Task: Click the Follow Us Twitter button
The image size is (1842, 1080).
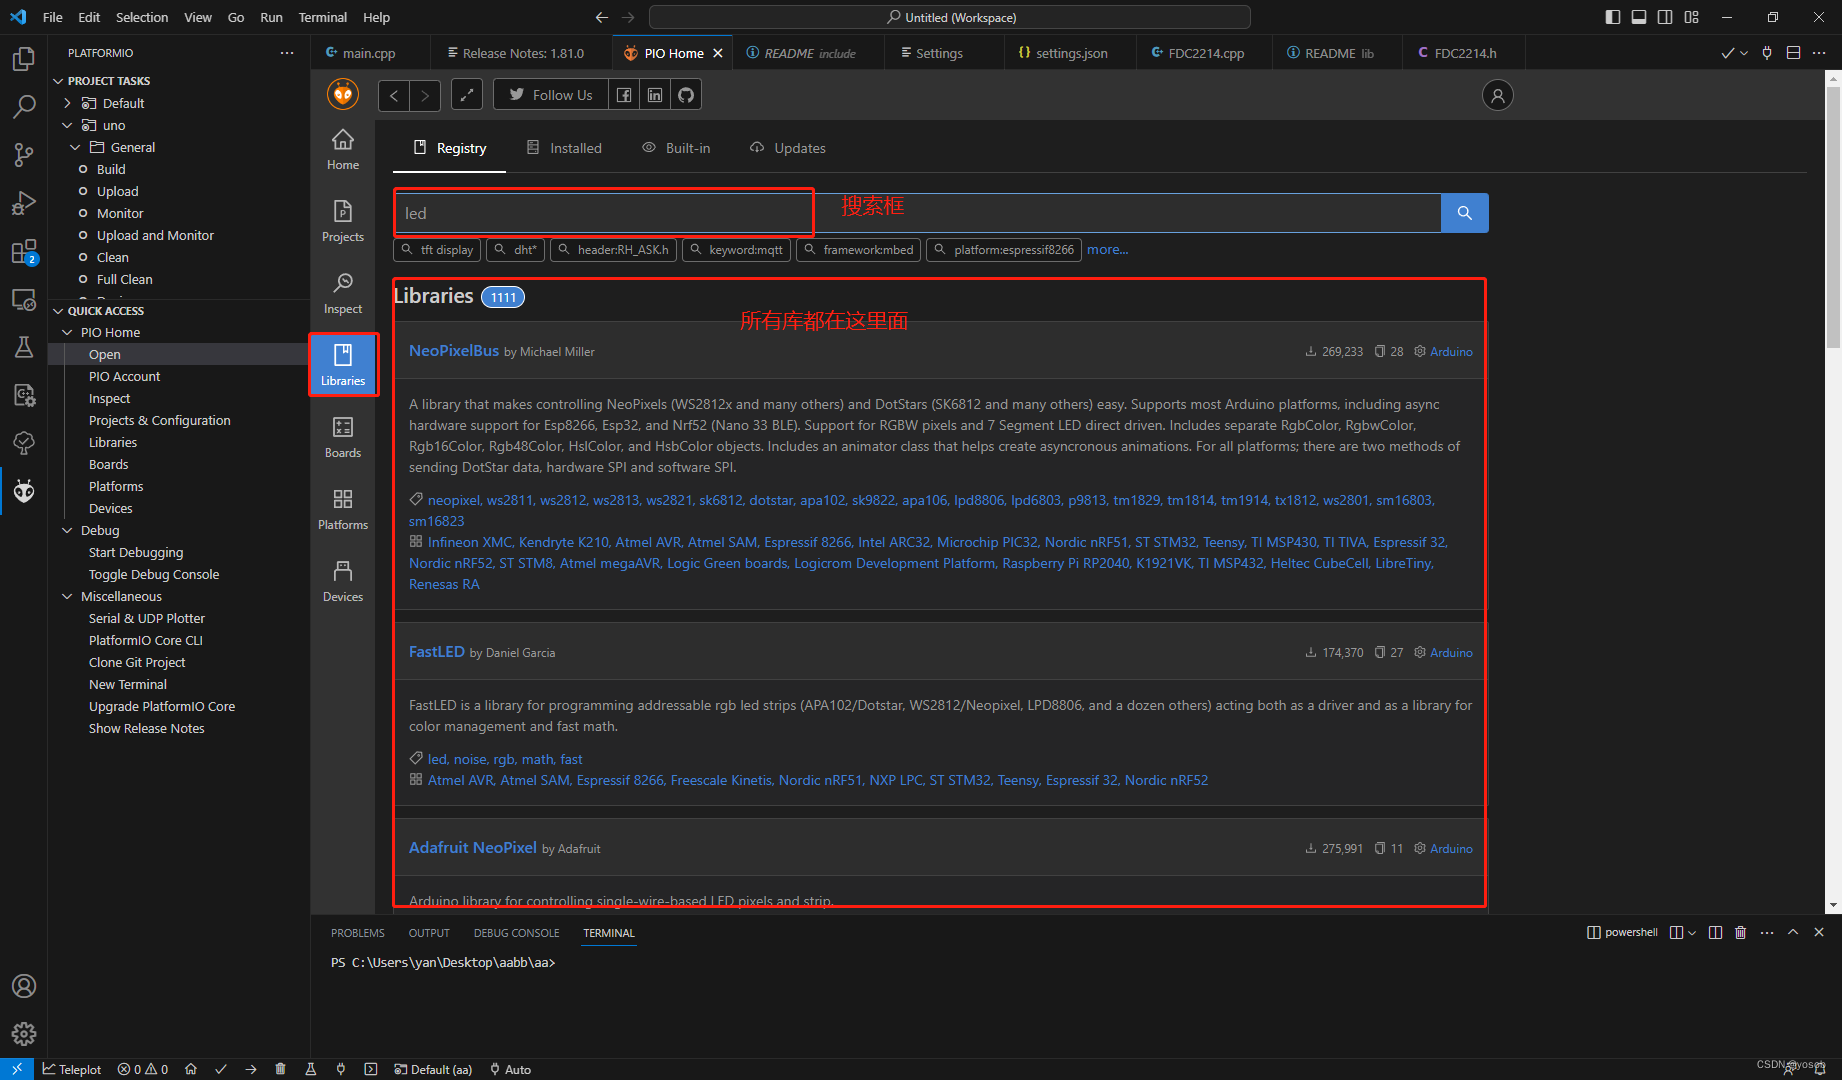Action: (551, 95)
